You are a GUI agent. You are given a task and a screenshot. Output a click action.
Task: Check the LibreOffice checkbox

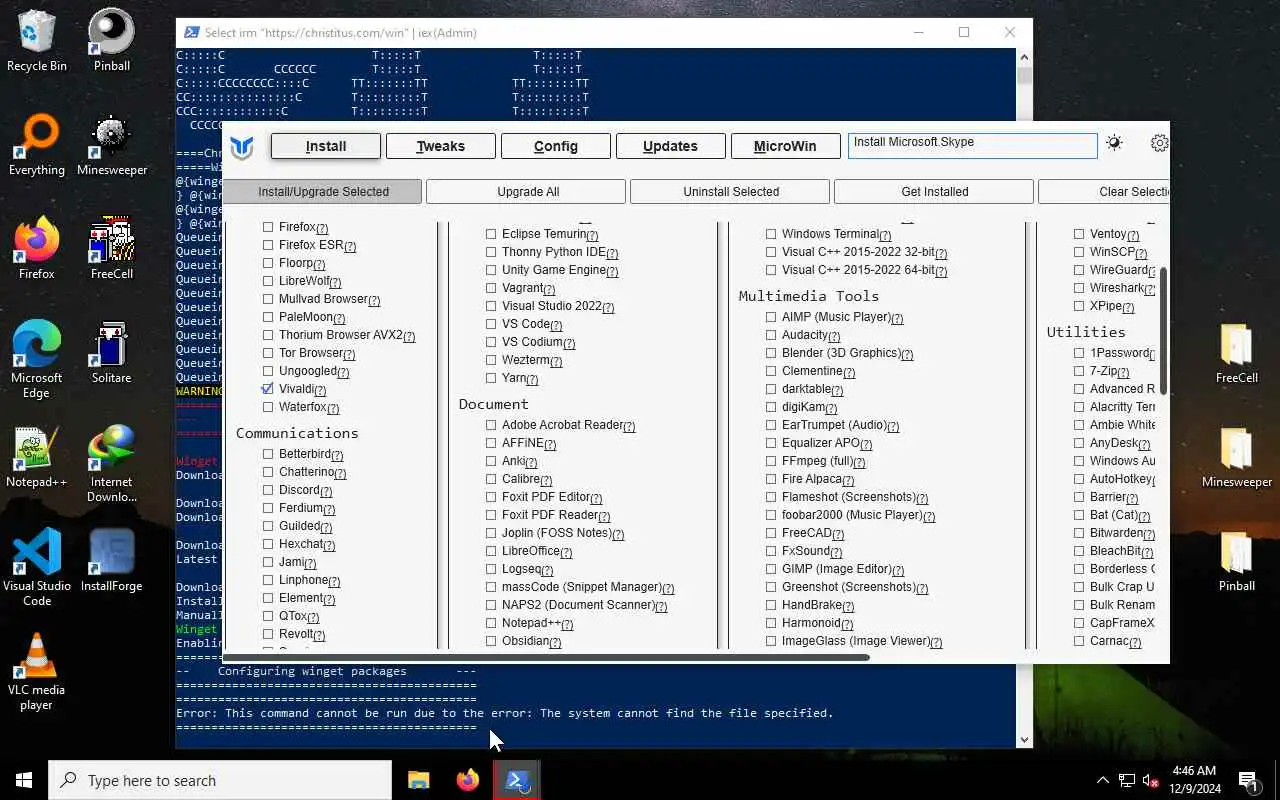(491, 551)
